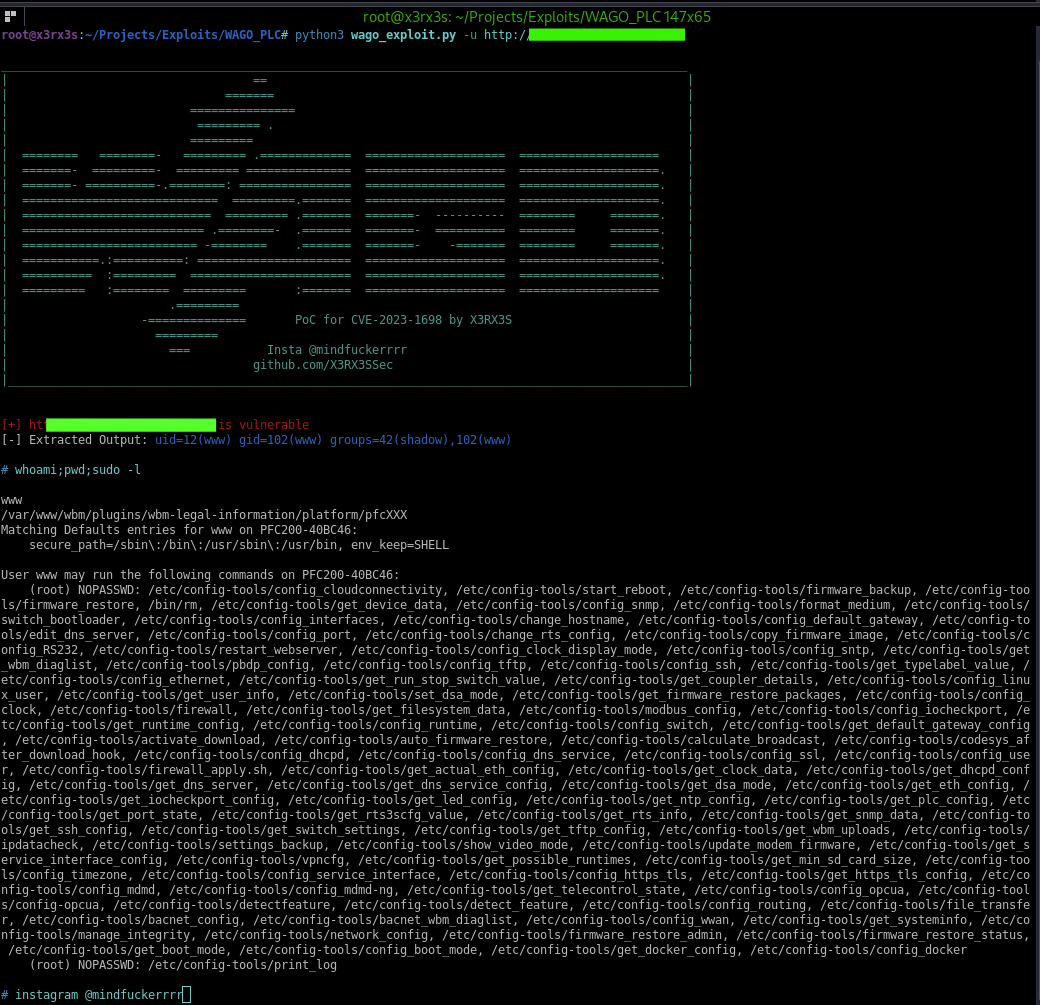1040x1005 pixels.
Task: Click '/etc/config-tools/config_docker' entry
Action: point(859,950)
